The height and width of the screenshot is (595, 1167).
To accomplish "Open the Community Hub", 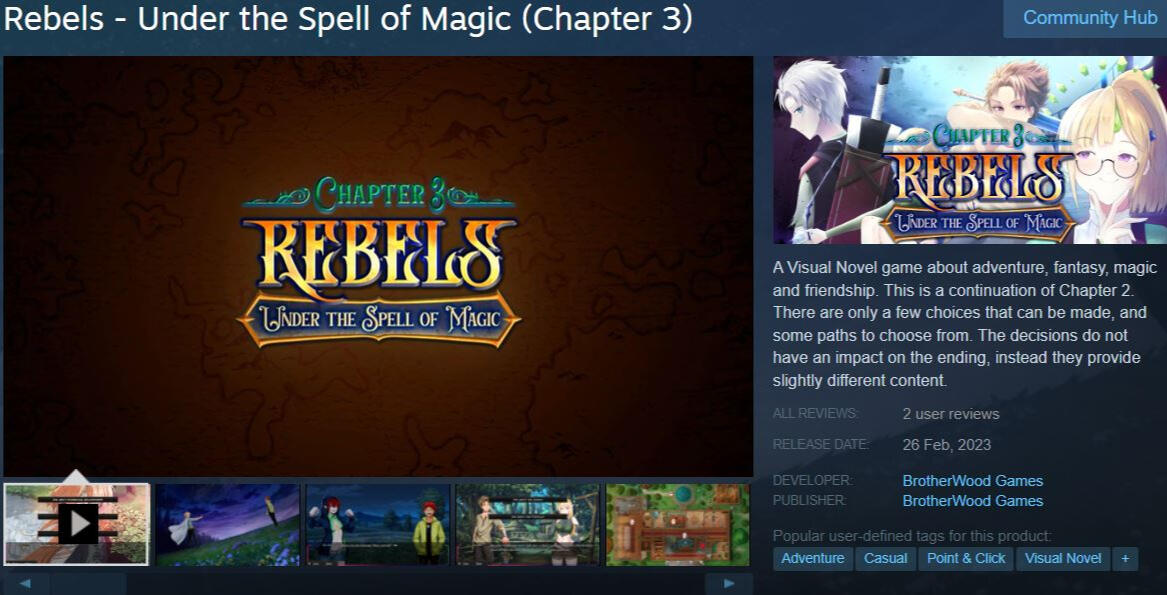I will pos(1090,18).
